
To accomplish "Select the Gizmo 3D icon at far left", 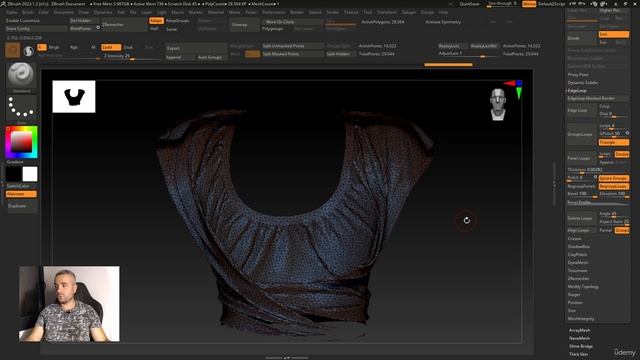I will click(x=13, y=50).
